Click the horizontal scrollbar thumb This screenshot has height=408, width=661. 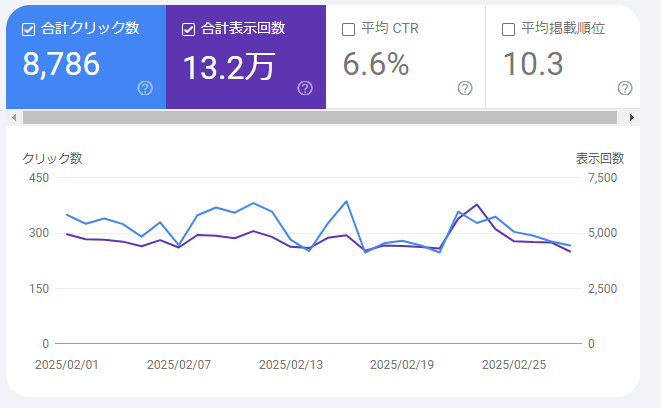pos(320,118)
